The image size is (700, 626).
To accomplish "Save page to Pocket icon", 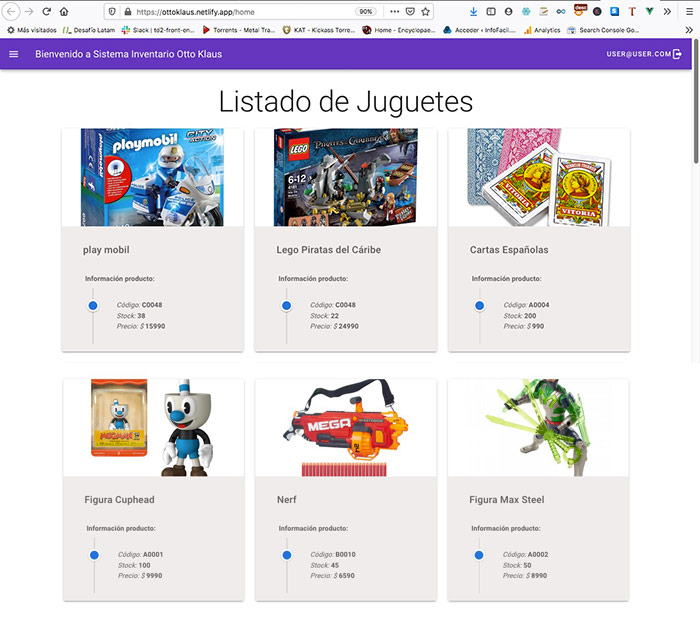I will tap(410, 12).
